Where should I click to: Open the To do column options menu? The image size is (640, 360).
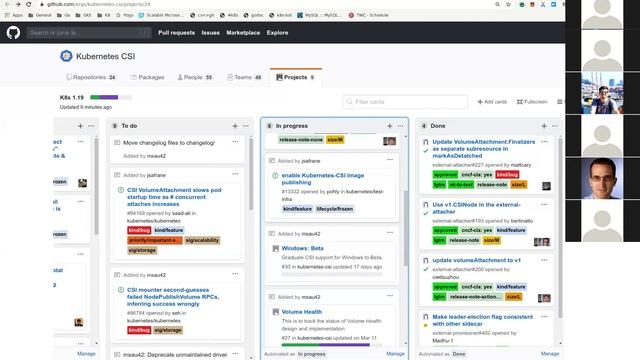point(246,126)
